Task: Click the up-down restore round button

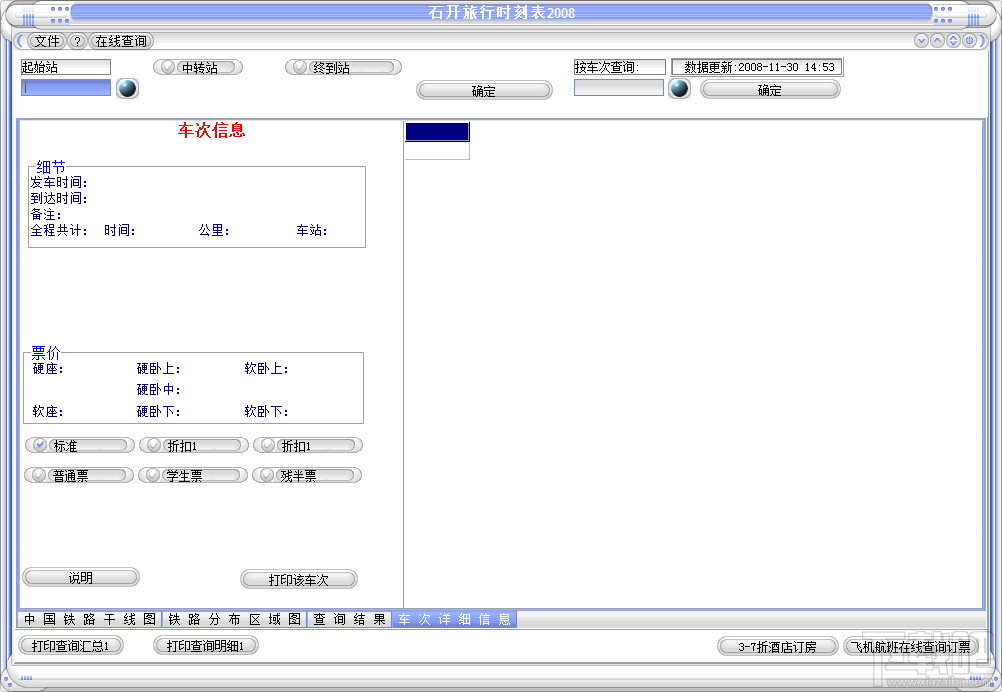Action: (x=953, y=41)
